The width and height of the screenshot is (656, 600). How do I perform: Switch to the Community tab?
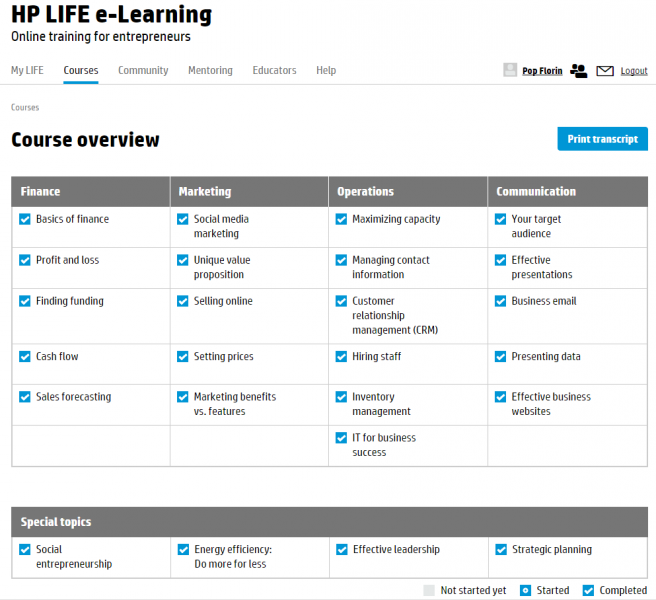[143, 70]
